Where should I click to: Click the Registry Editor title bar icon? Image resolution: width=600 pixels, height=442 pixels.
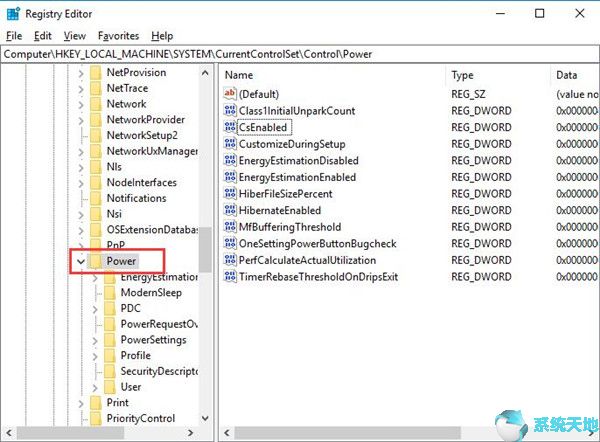(x=13, y=13)
